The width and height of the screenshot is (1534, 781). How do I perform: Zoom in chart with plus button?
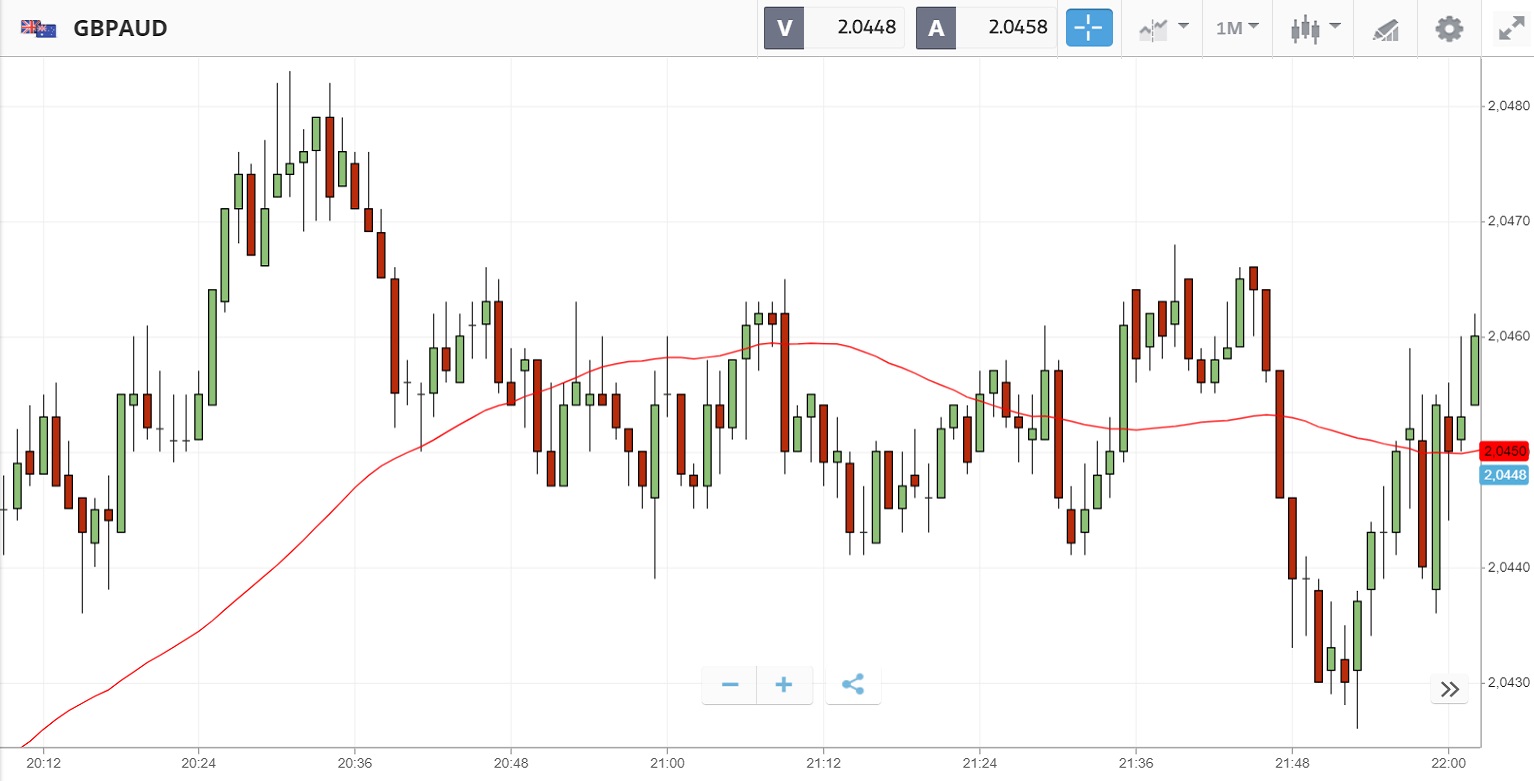tap(784, 685)
